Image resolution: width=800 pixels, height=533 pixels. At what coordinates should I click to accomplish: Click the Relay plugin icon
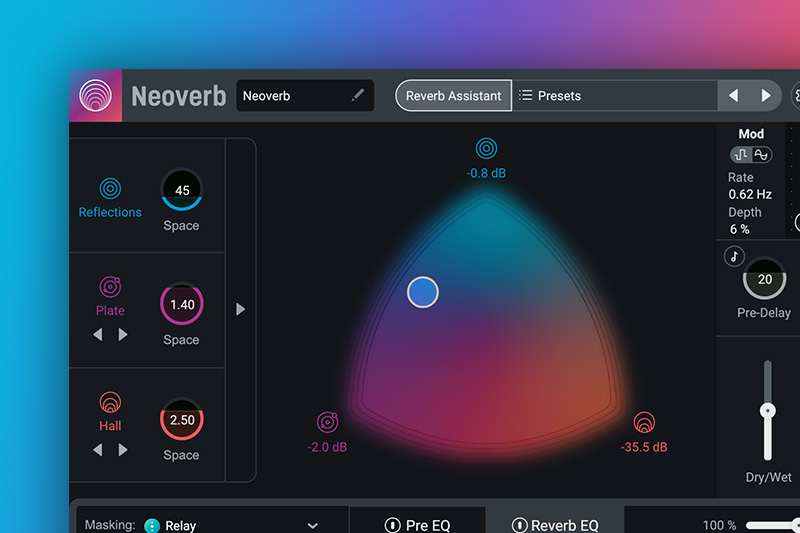click(x=152, y=525)
